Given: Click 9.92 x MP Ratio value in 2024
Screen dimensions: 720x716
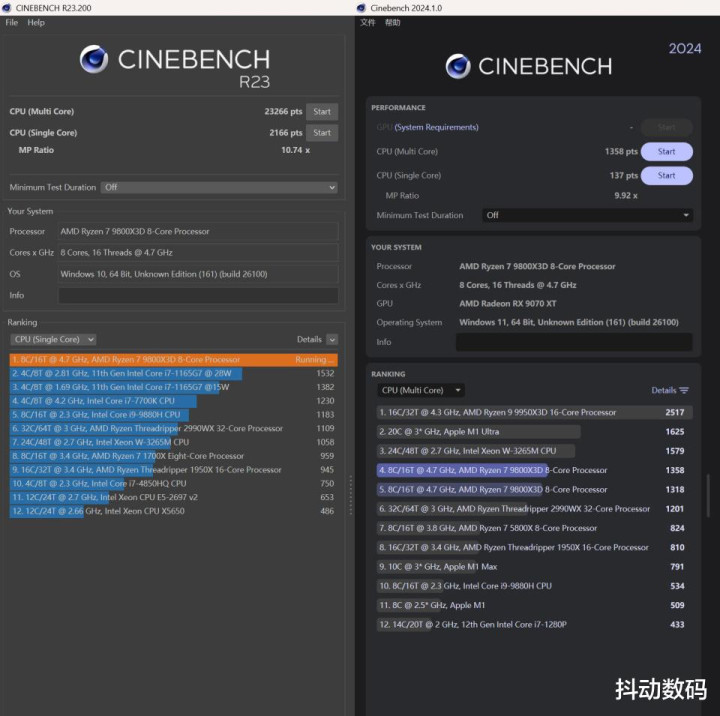Looking at the screenshot, I should coord(626,196).
